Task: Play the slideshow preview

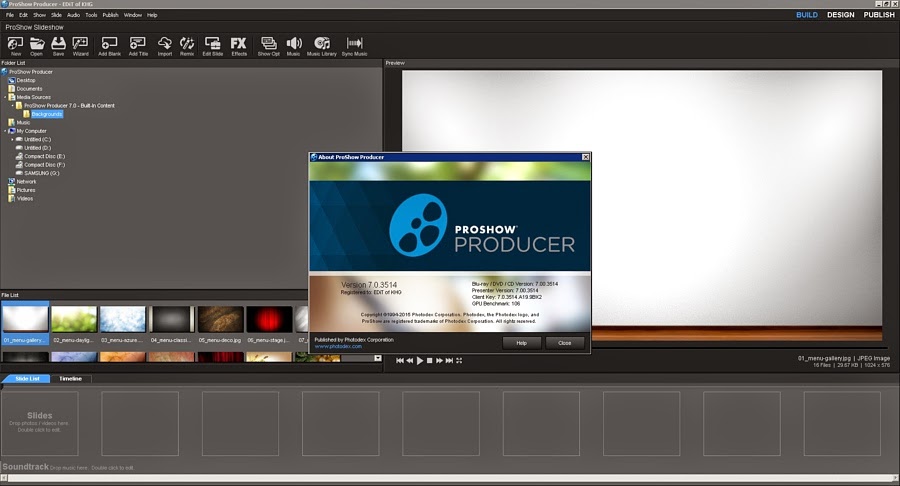Action: pyautogui.click(x=420, y=360)
